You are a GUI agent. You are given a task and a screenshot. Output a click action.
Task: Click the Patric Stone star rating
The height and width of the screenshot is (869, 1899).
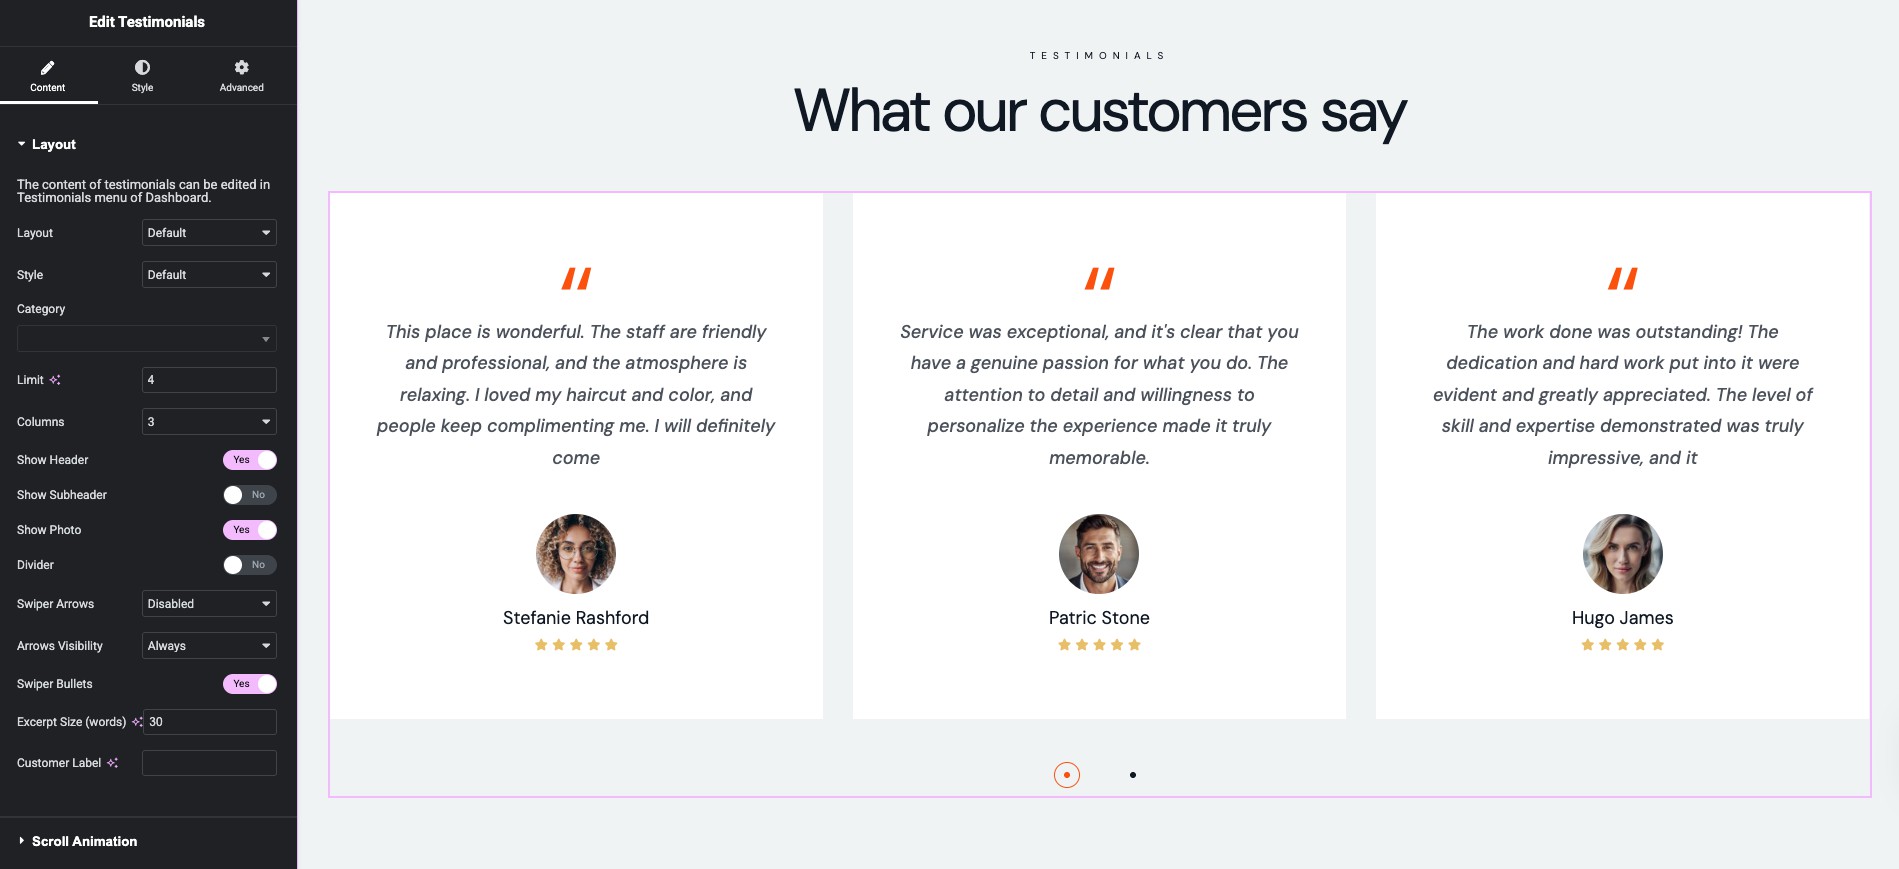coord(1099,645)
